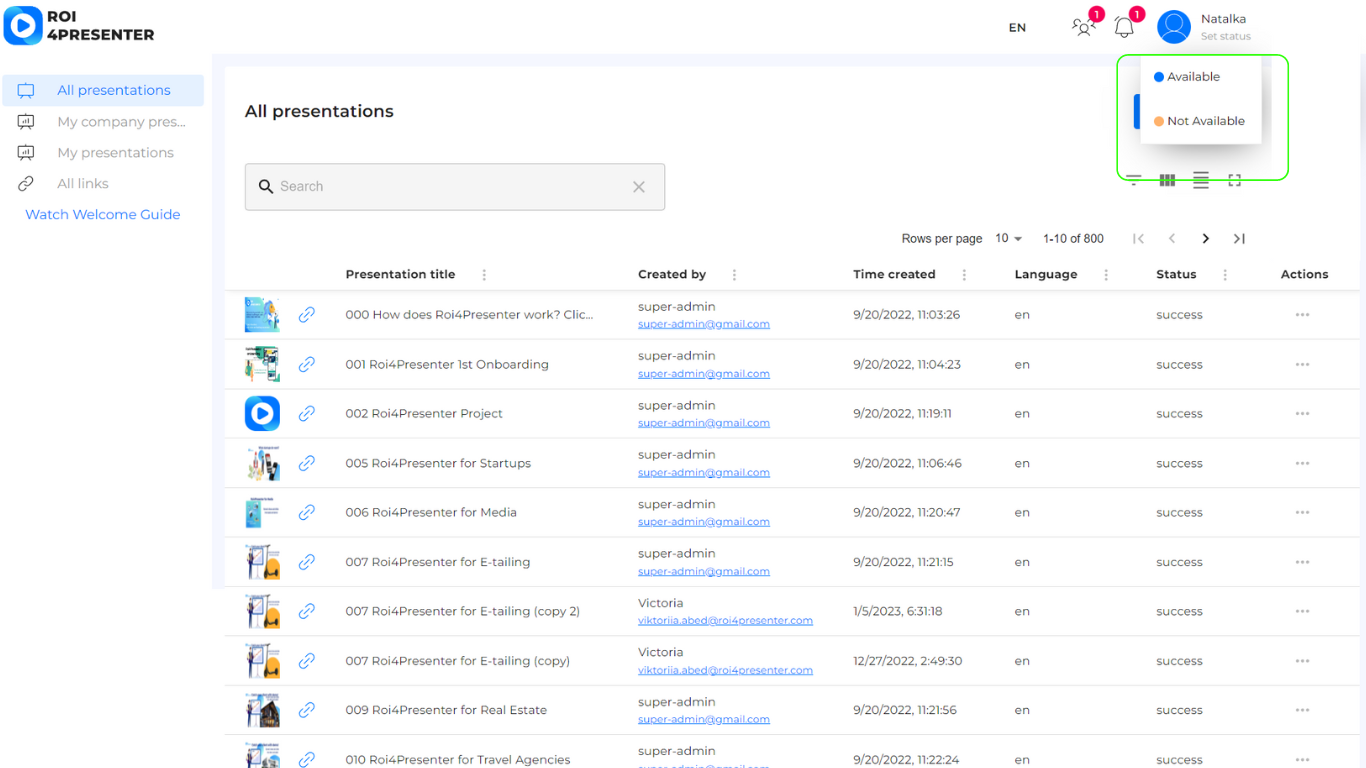The width and height of the screenshot is (1366, 768).
Task: Open actions menu for 000 How does Roi4Presenter work
Action: coord(1302,315)
